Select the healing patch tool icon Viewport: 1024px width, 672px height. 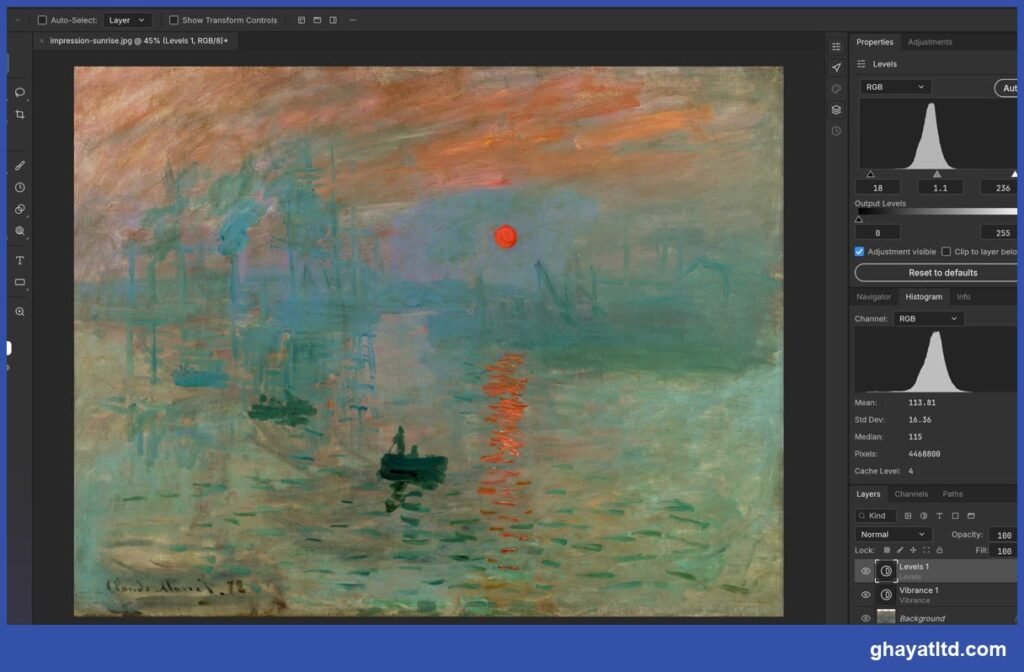(20, 209)
